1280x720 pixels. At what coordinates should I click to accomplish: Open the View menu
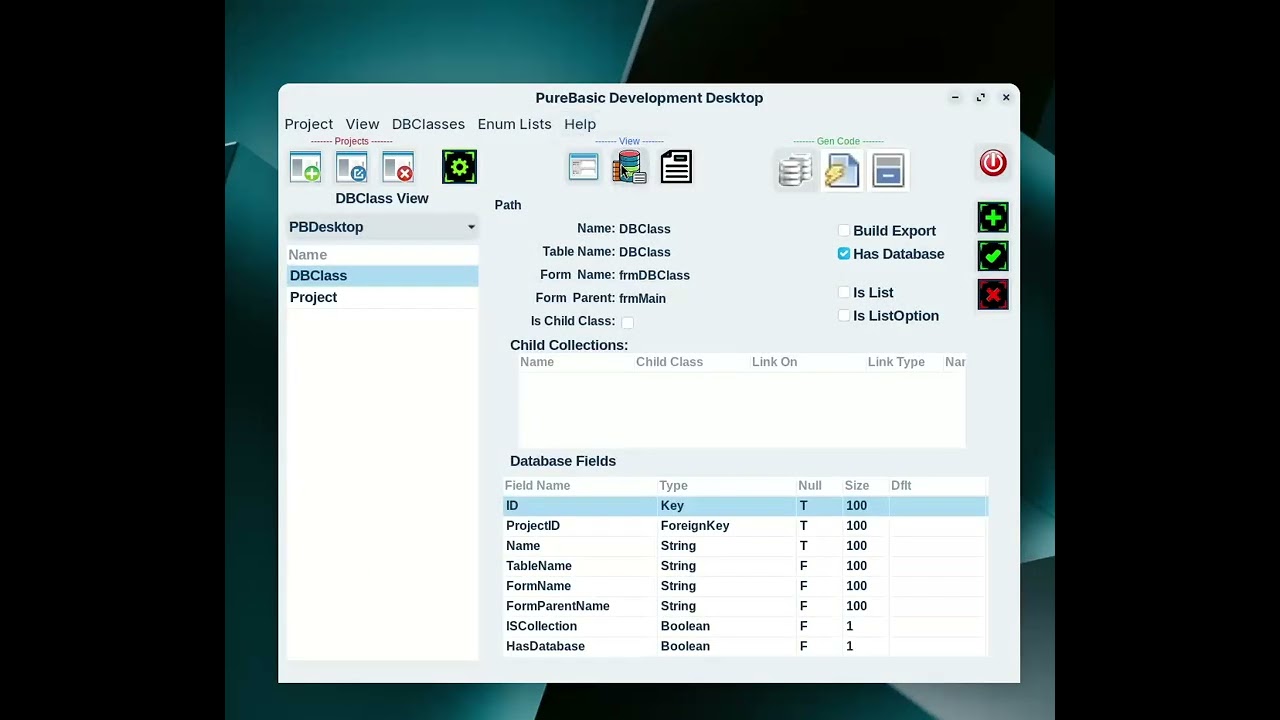(362, 124)
